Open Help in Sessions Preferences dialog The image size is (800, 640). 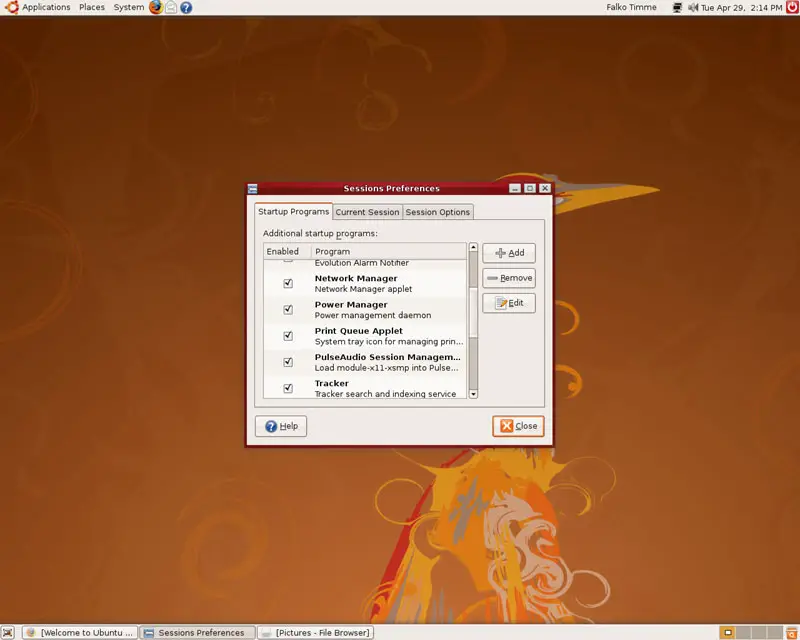coord(281,426)
